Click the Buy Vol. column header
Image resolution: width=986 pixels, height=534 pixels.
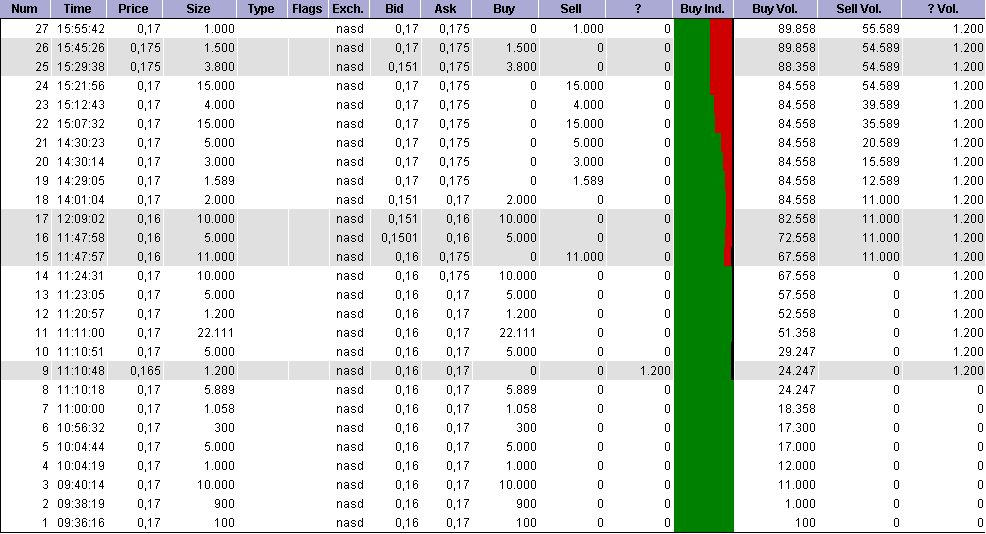point(776,9)
